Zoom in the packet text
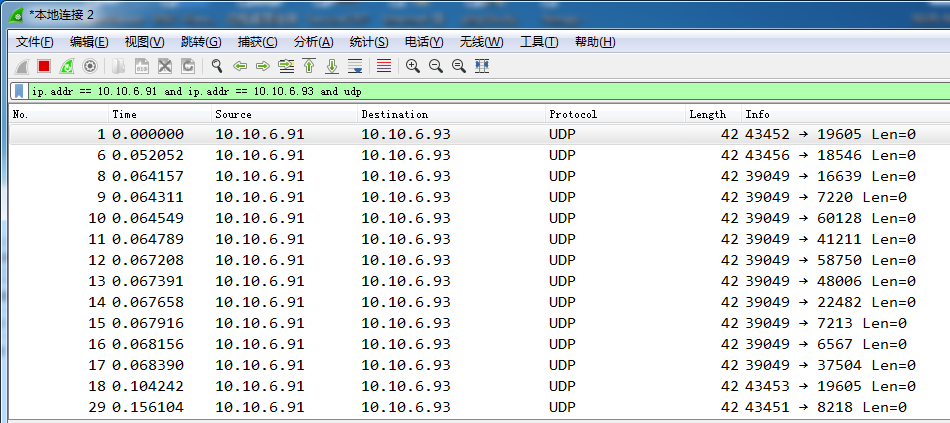 [413, 66]
